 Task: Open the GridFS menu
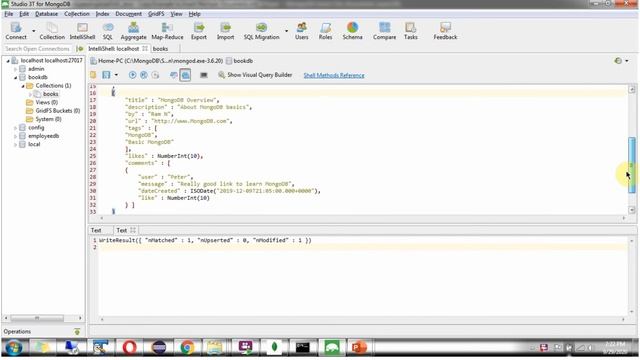click(156, 14)
